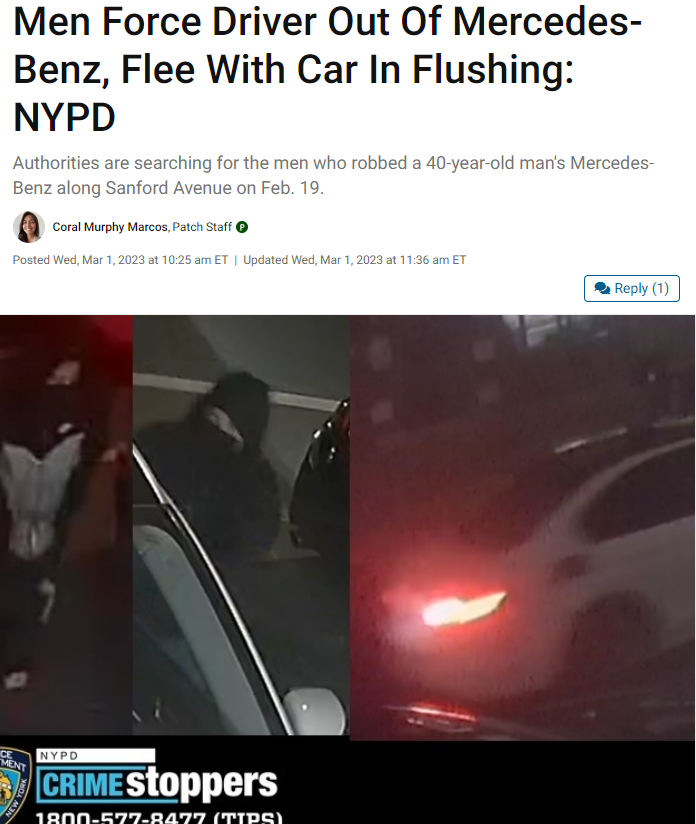Click the glowing red taillight in car photo
This screenshot has width=696, height=824.
[465, 609]
